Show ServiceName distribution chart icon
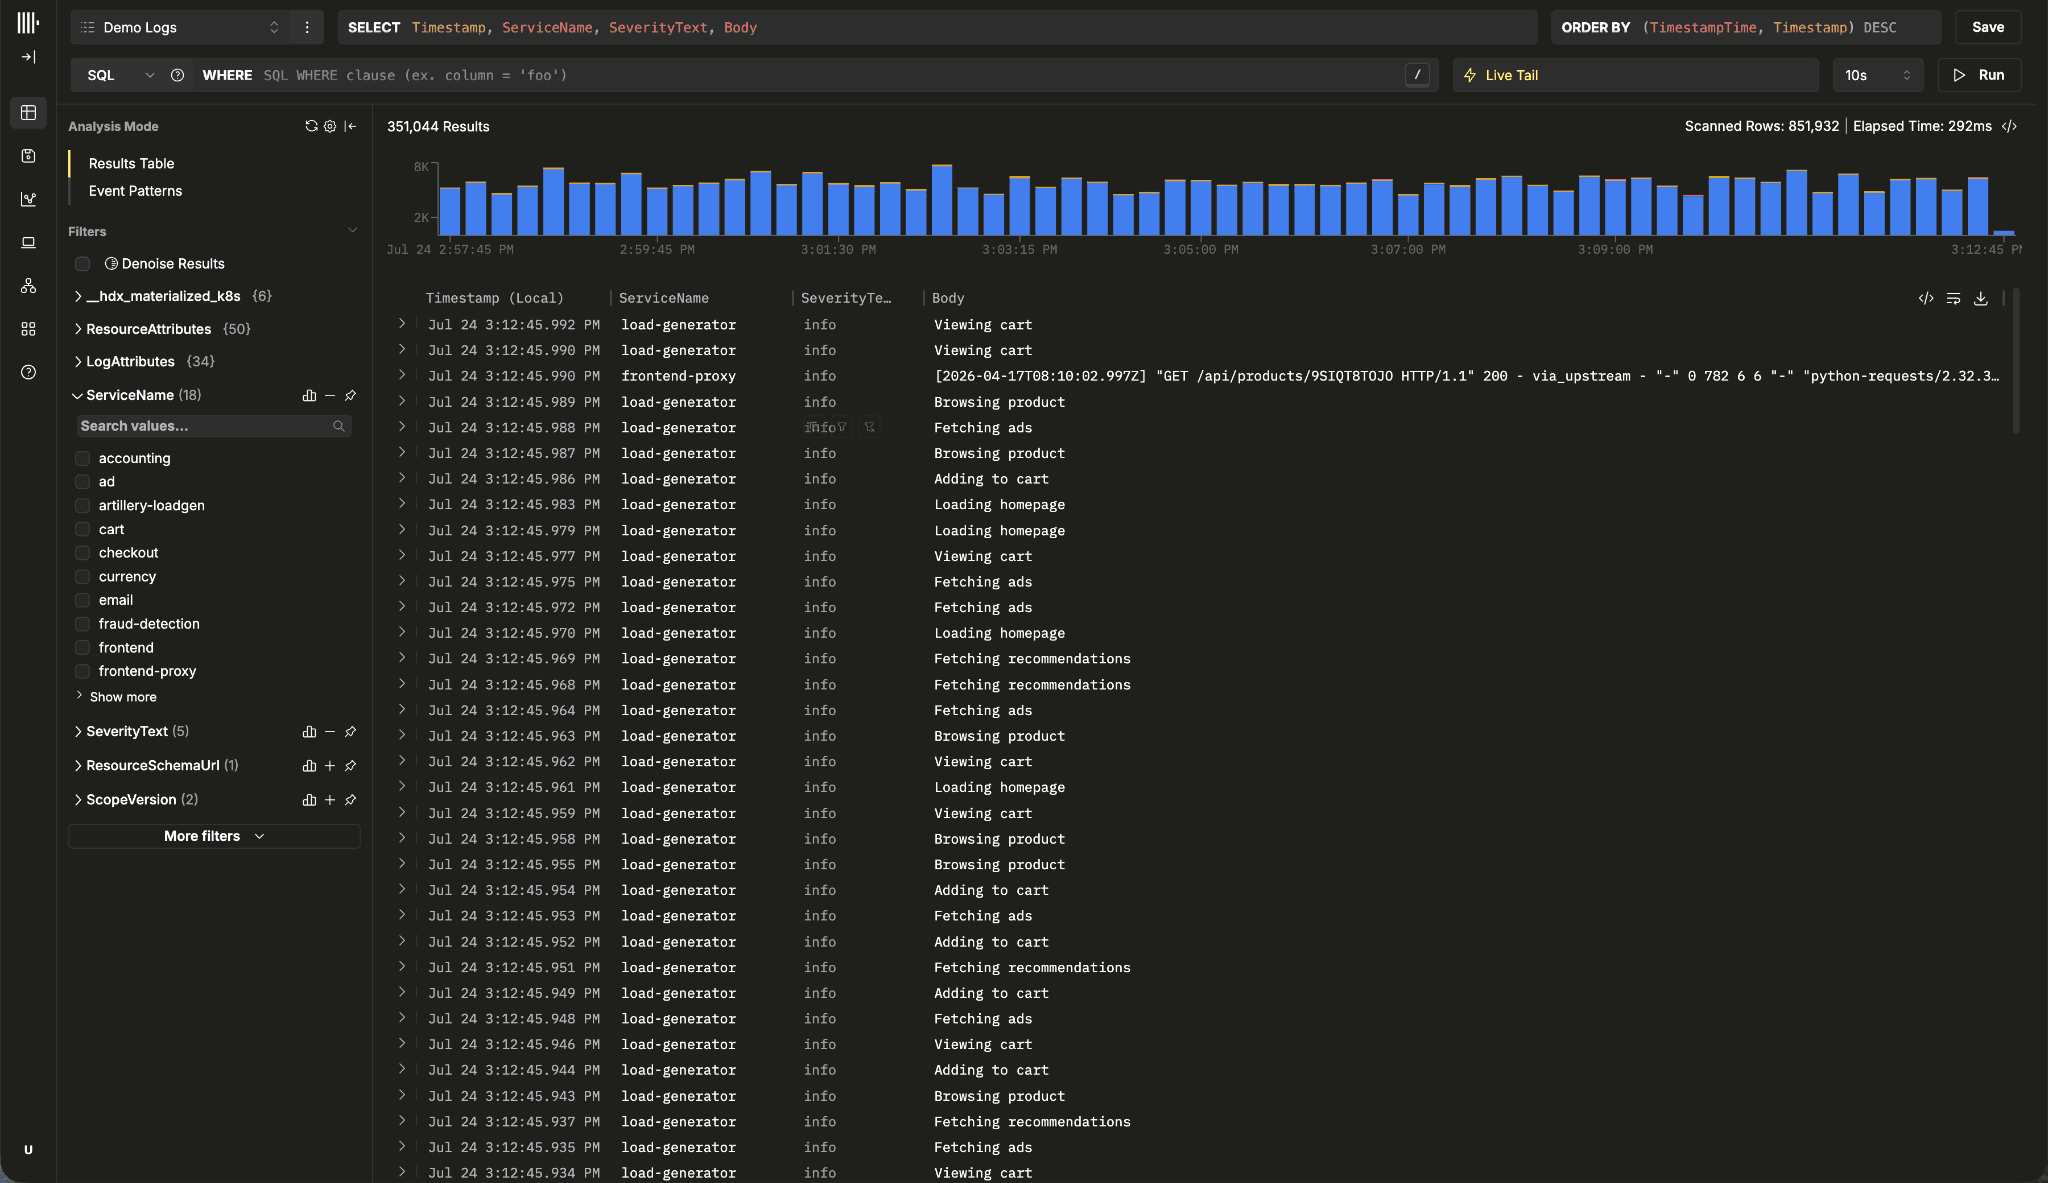The width and height of the screenshot is (2048, 1183). [x=309, y=396]
